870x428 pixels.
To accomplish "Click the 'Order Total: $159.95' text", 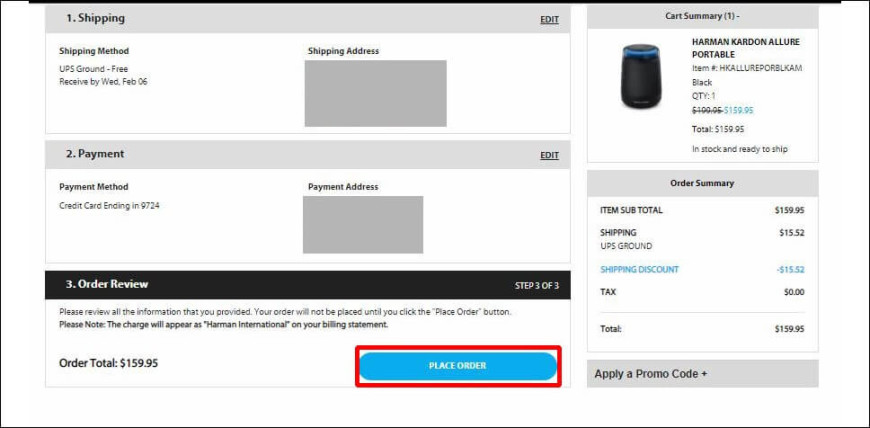I will (109, 363).
